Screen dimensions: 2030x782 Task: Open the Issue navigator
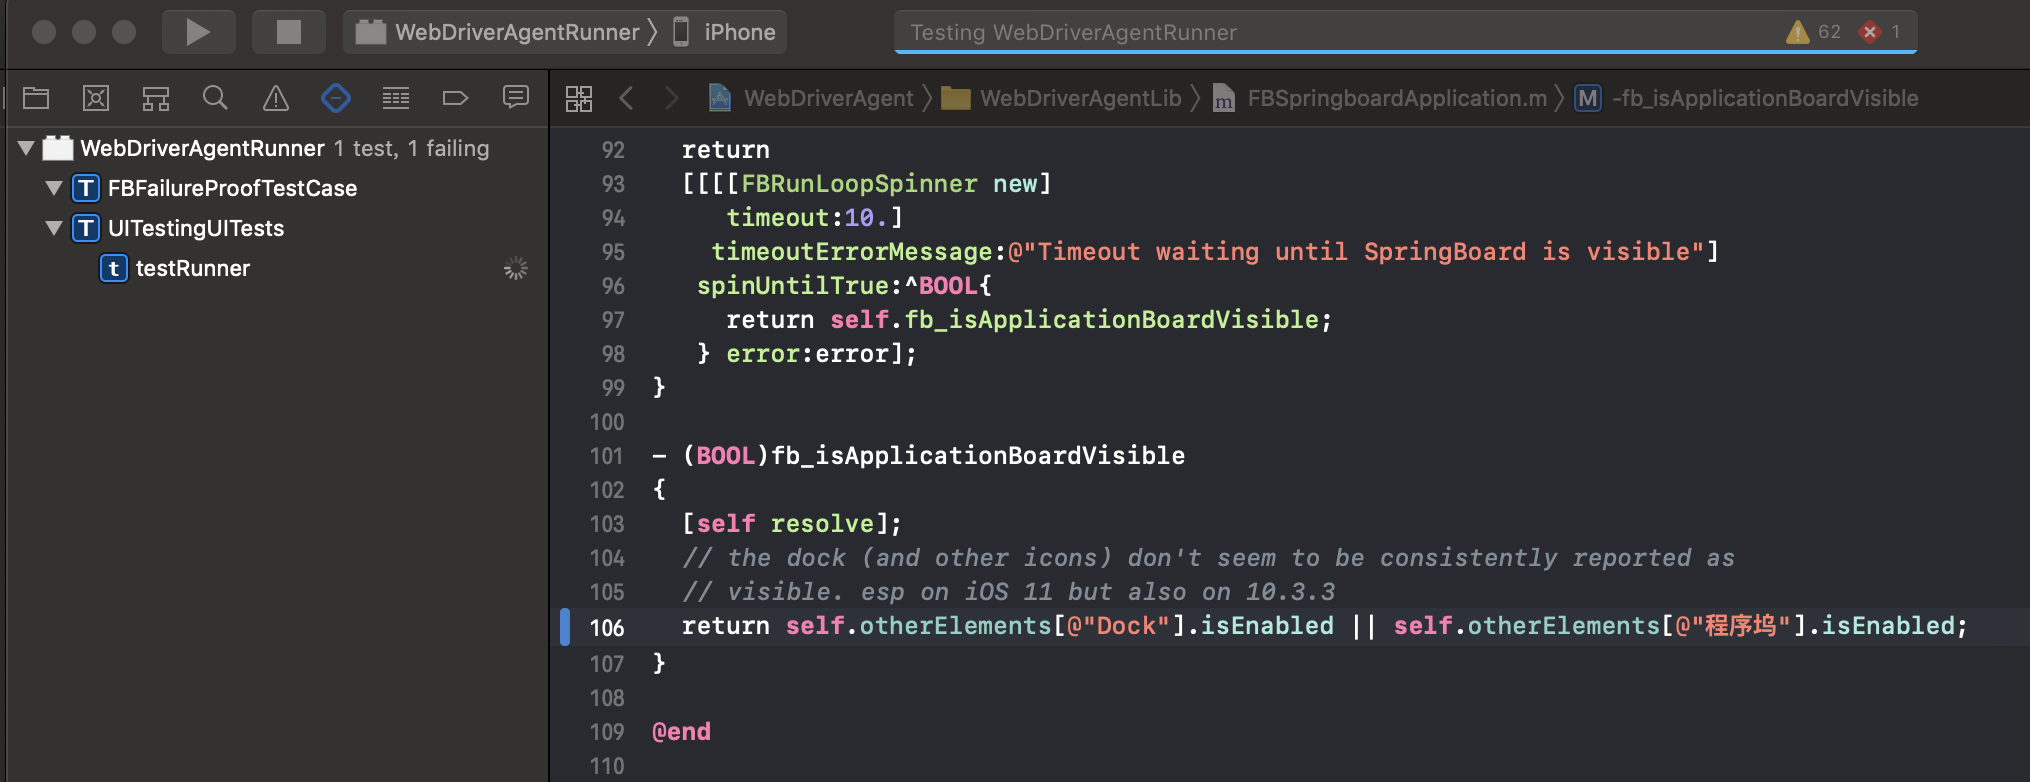(x=276, y=98)
